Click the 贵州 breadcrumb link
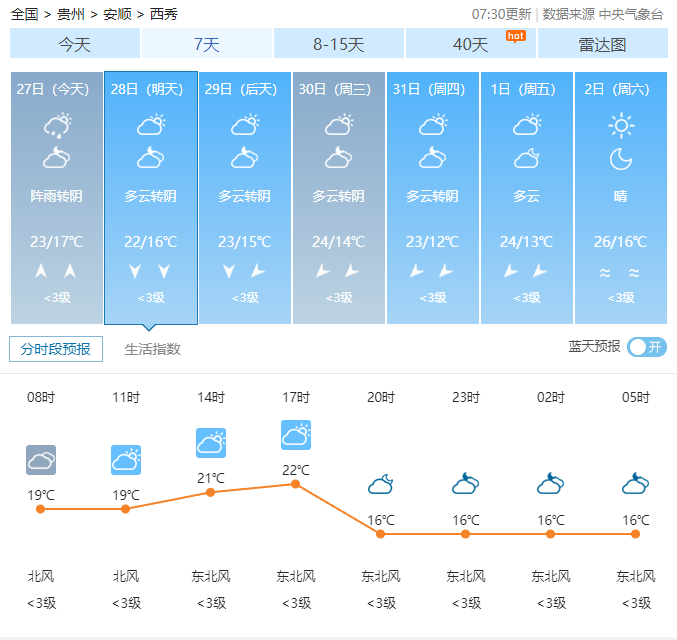 [x=71, y=14]
